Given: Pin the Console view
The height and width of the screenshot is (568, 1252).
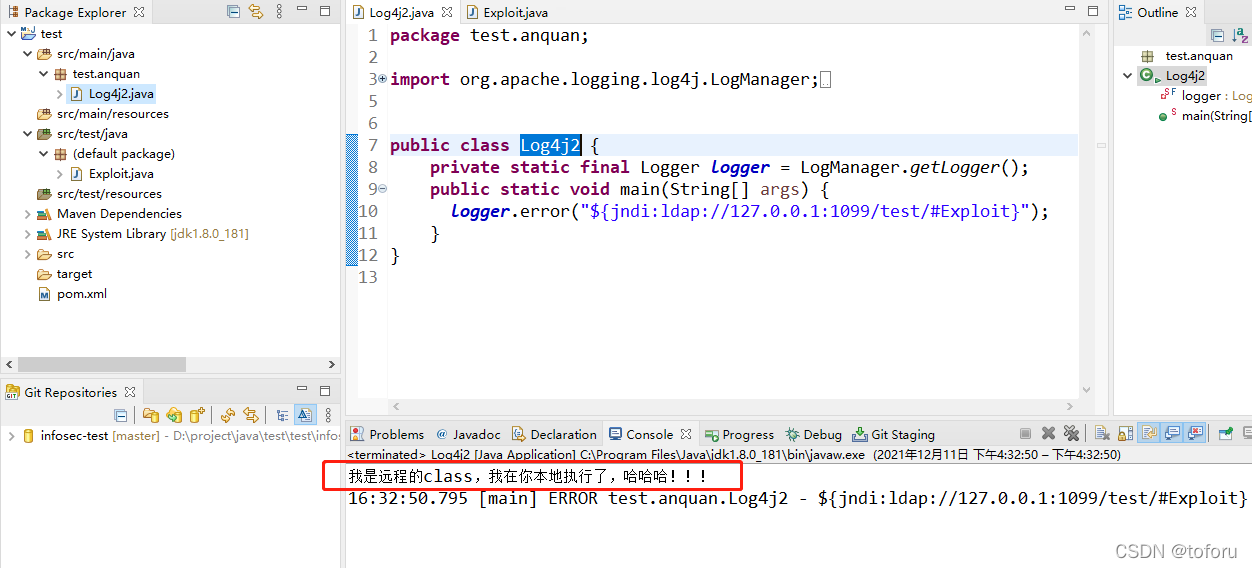Looking at the screenshot, I should [1225, 434].
